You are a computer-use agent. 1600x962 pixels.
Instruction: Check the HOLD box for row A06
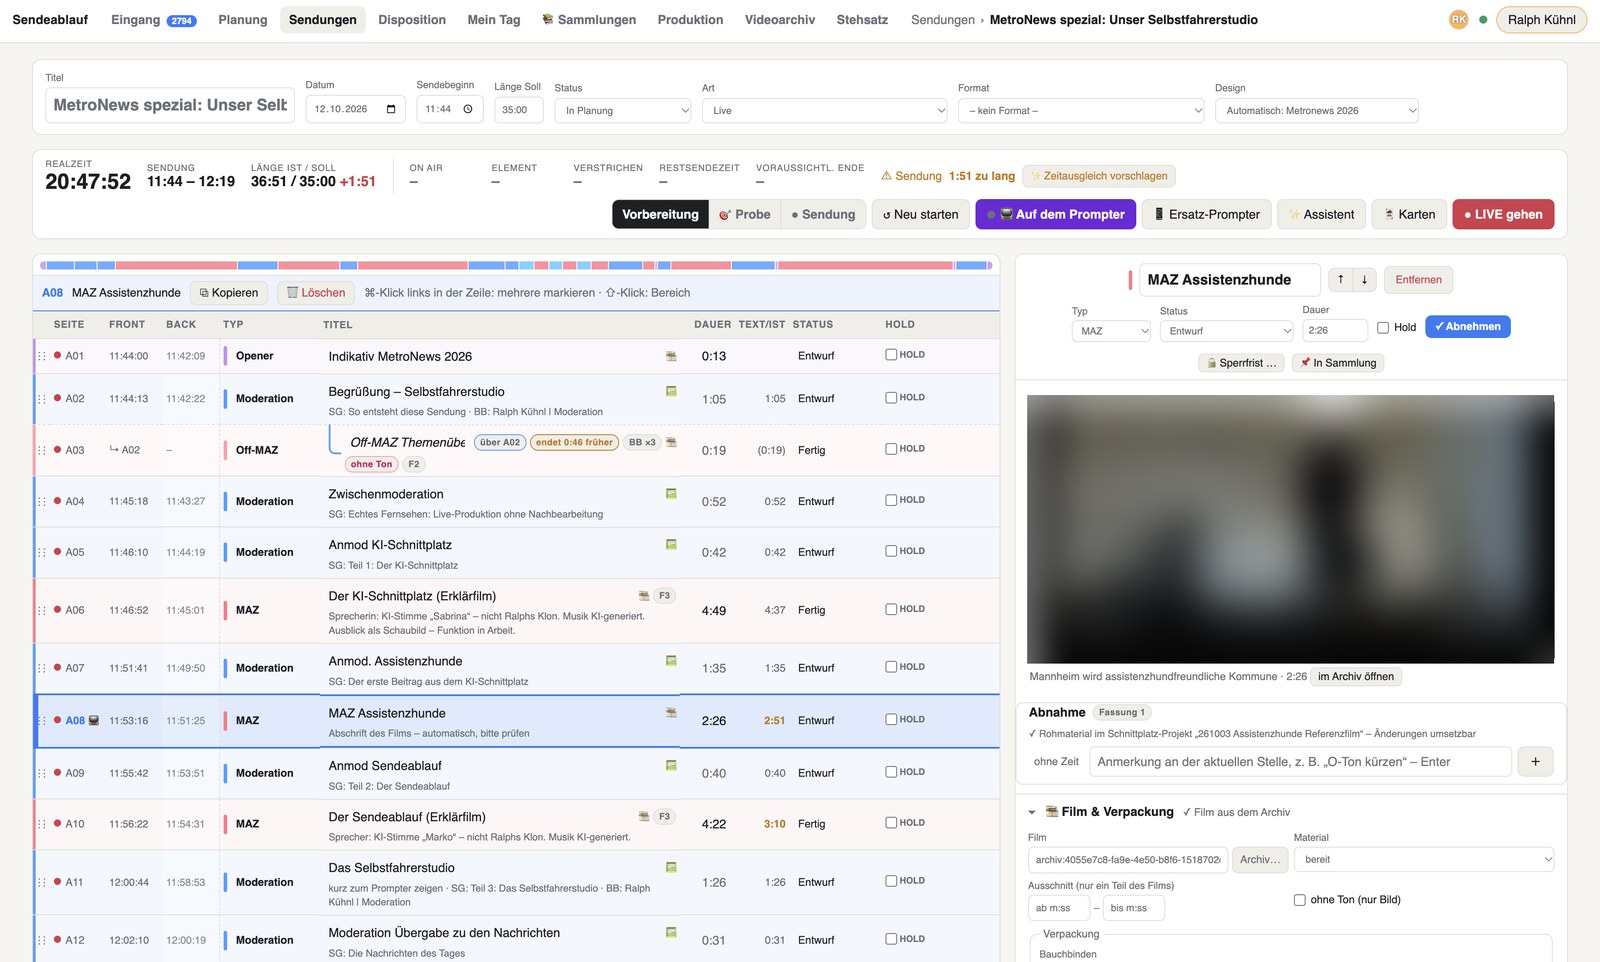pos(891,608)
